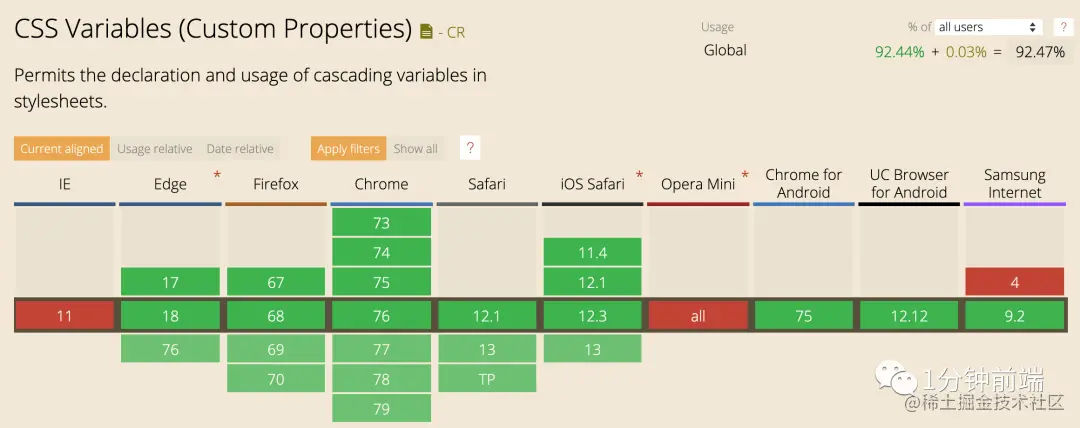Click the Chrome for Android column header
Screen dimensions: 1080x428
coord(804,184)
